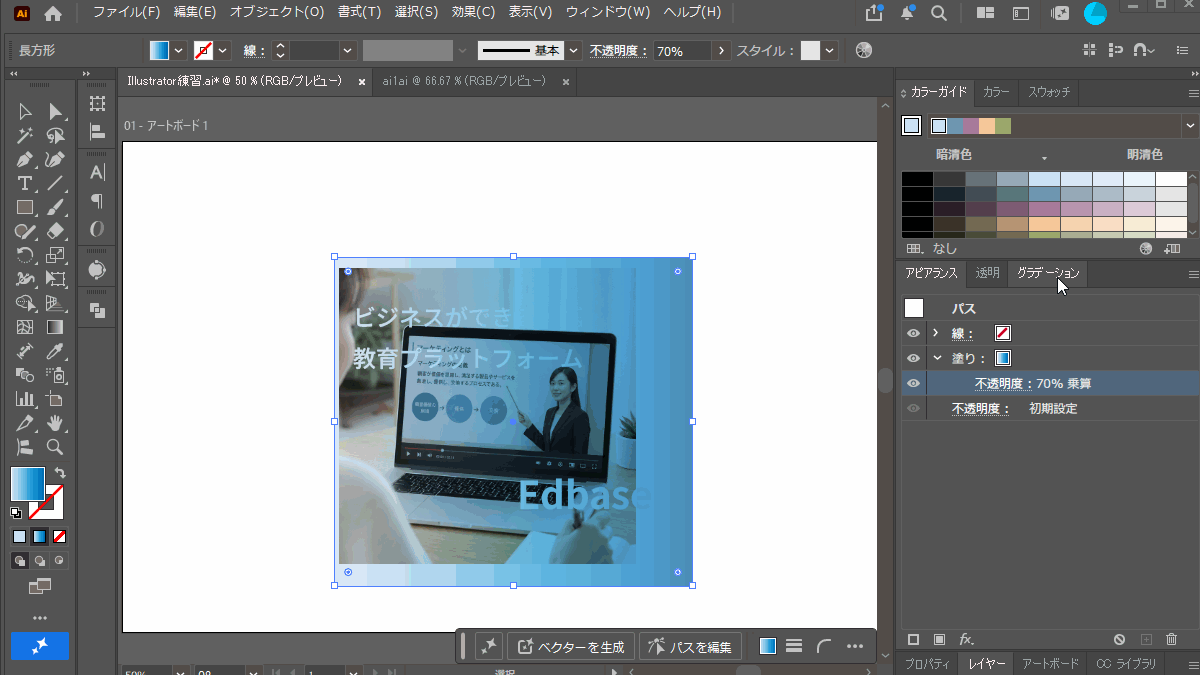Click the パスを編集 button
Image resolution: width=1200 pixels, height=675 pixels.
pos(691,647)
